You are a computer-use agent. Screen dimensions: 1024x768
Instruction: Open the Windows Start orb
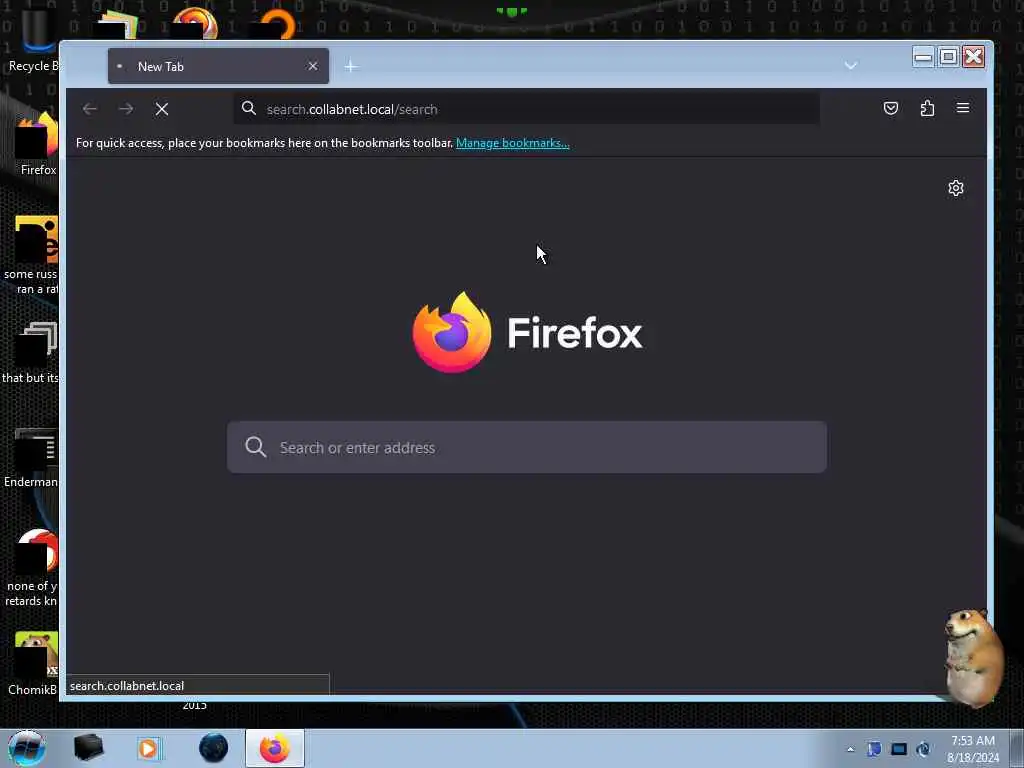point(27,748)
